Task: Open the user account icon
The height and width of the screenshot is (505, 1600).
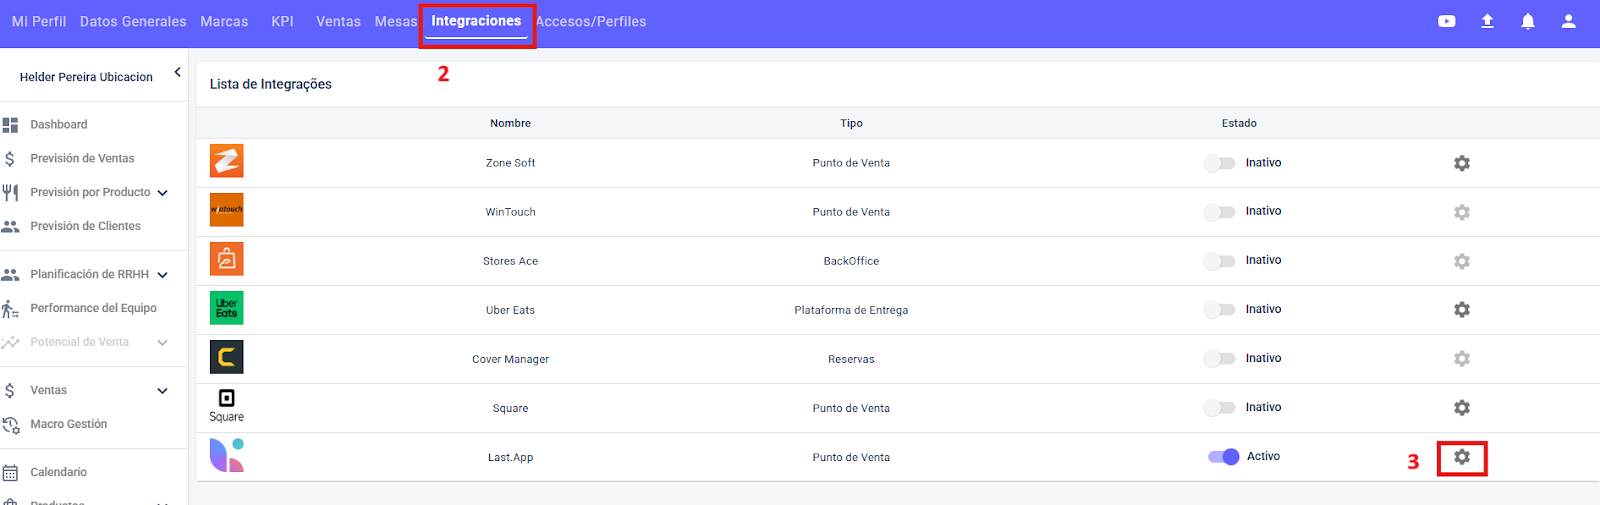Action: pyautogui.click(x=1568, y=21)
